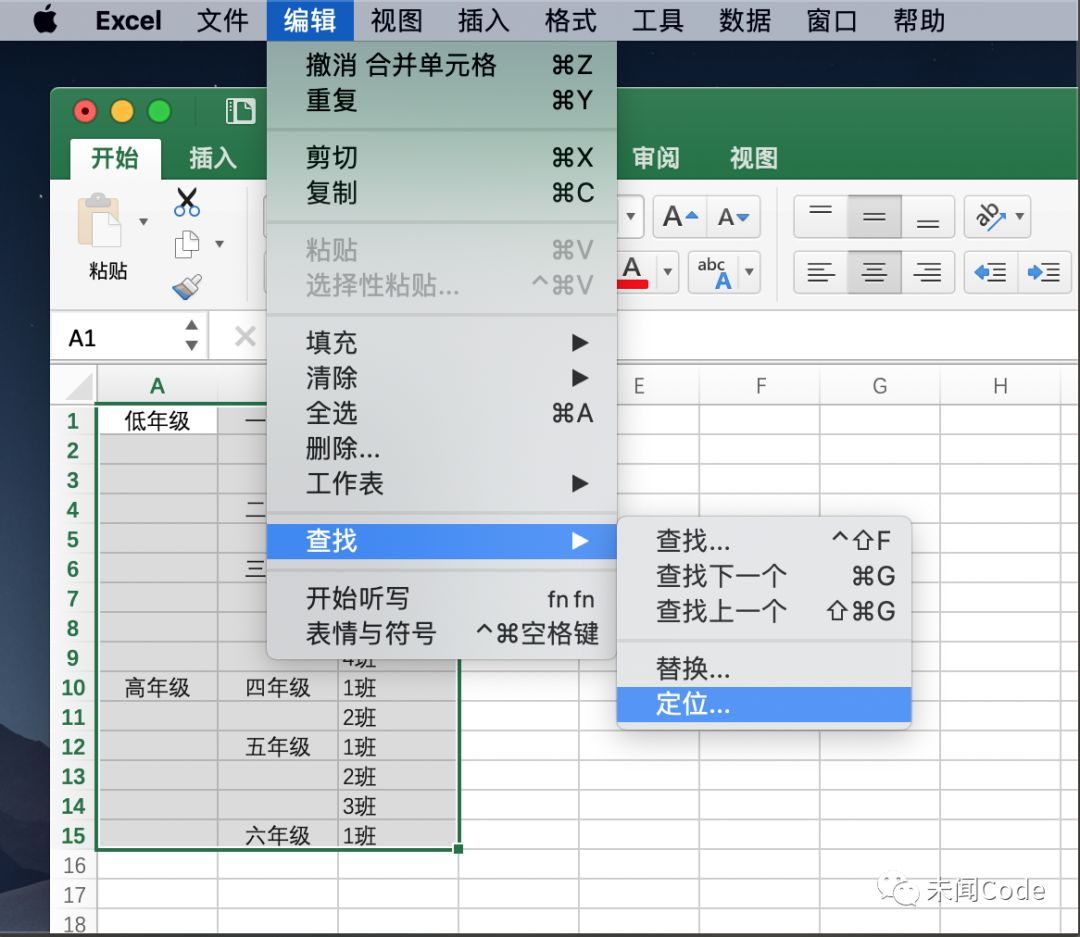Select the entire sheet corner triangle
Image resolution: width=1080 pixels, height=937 pixels.
pos(79,387)
